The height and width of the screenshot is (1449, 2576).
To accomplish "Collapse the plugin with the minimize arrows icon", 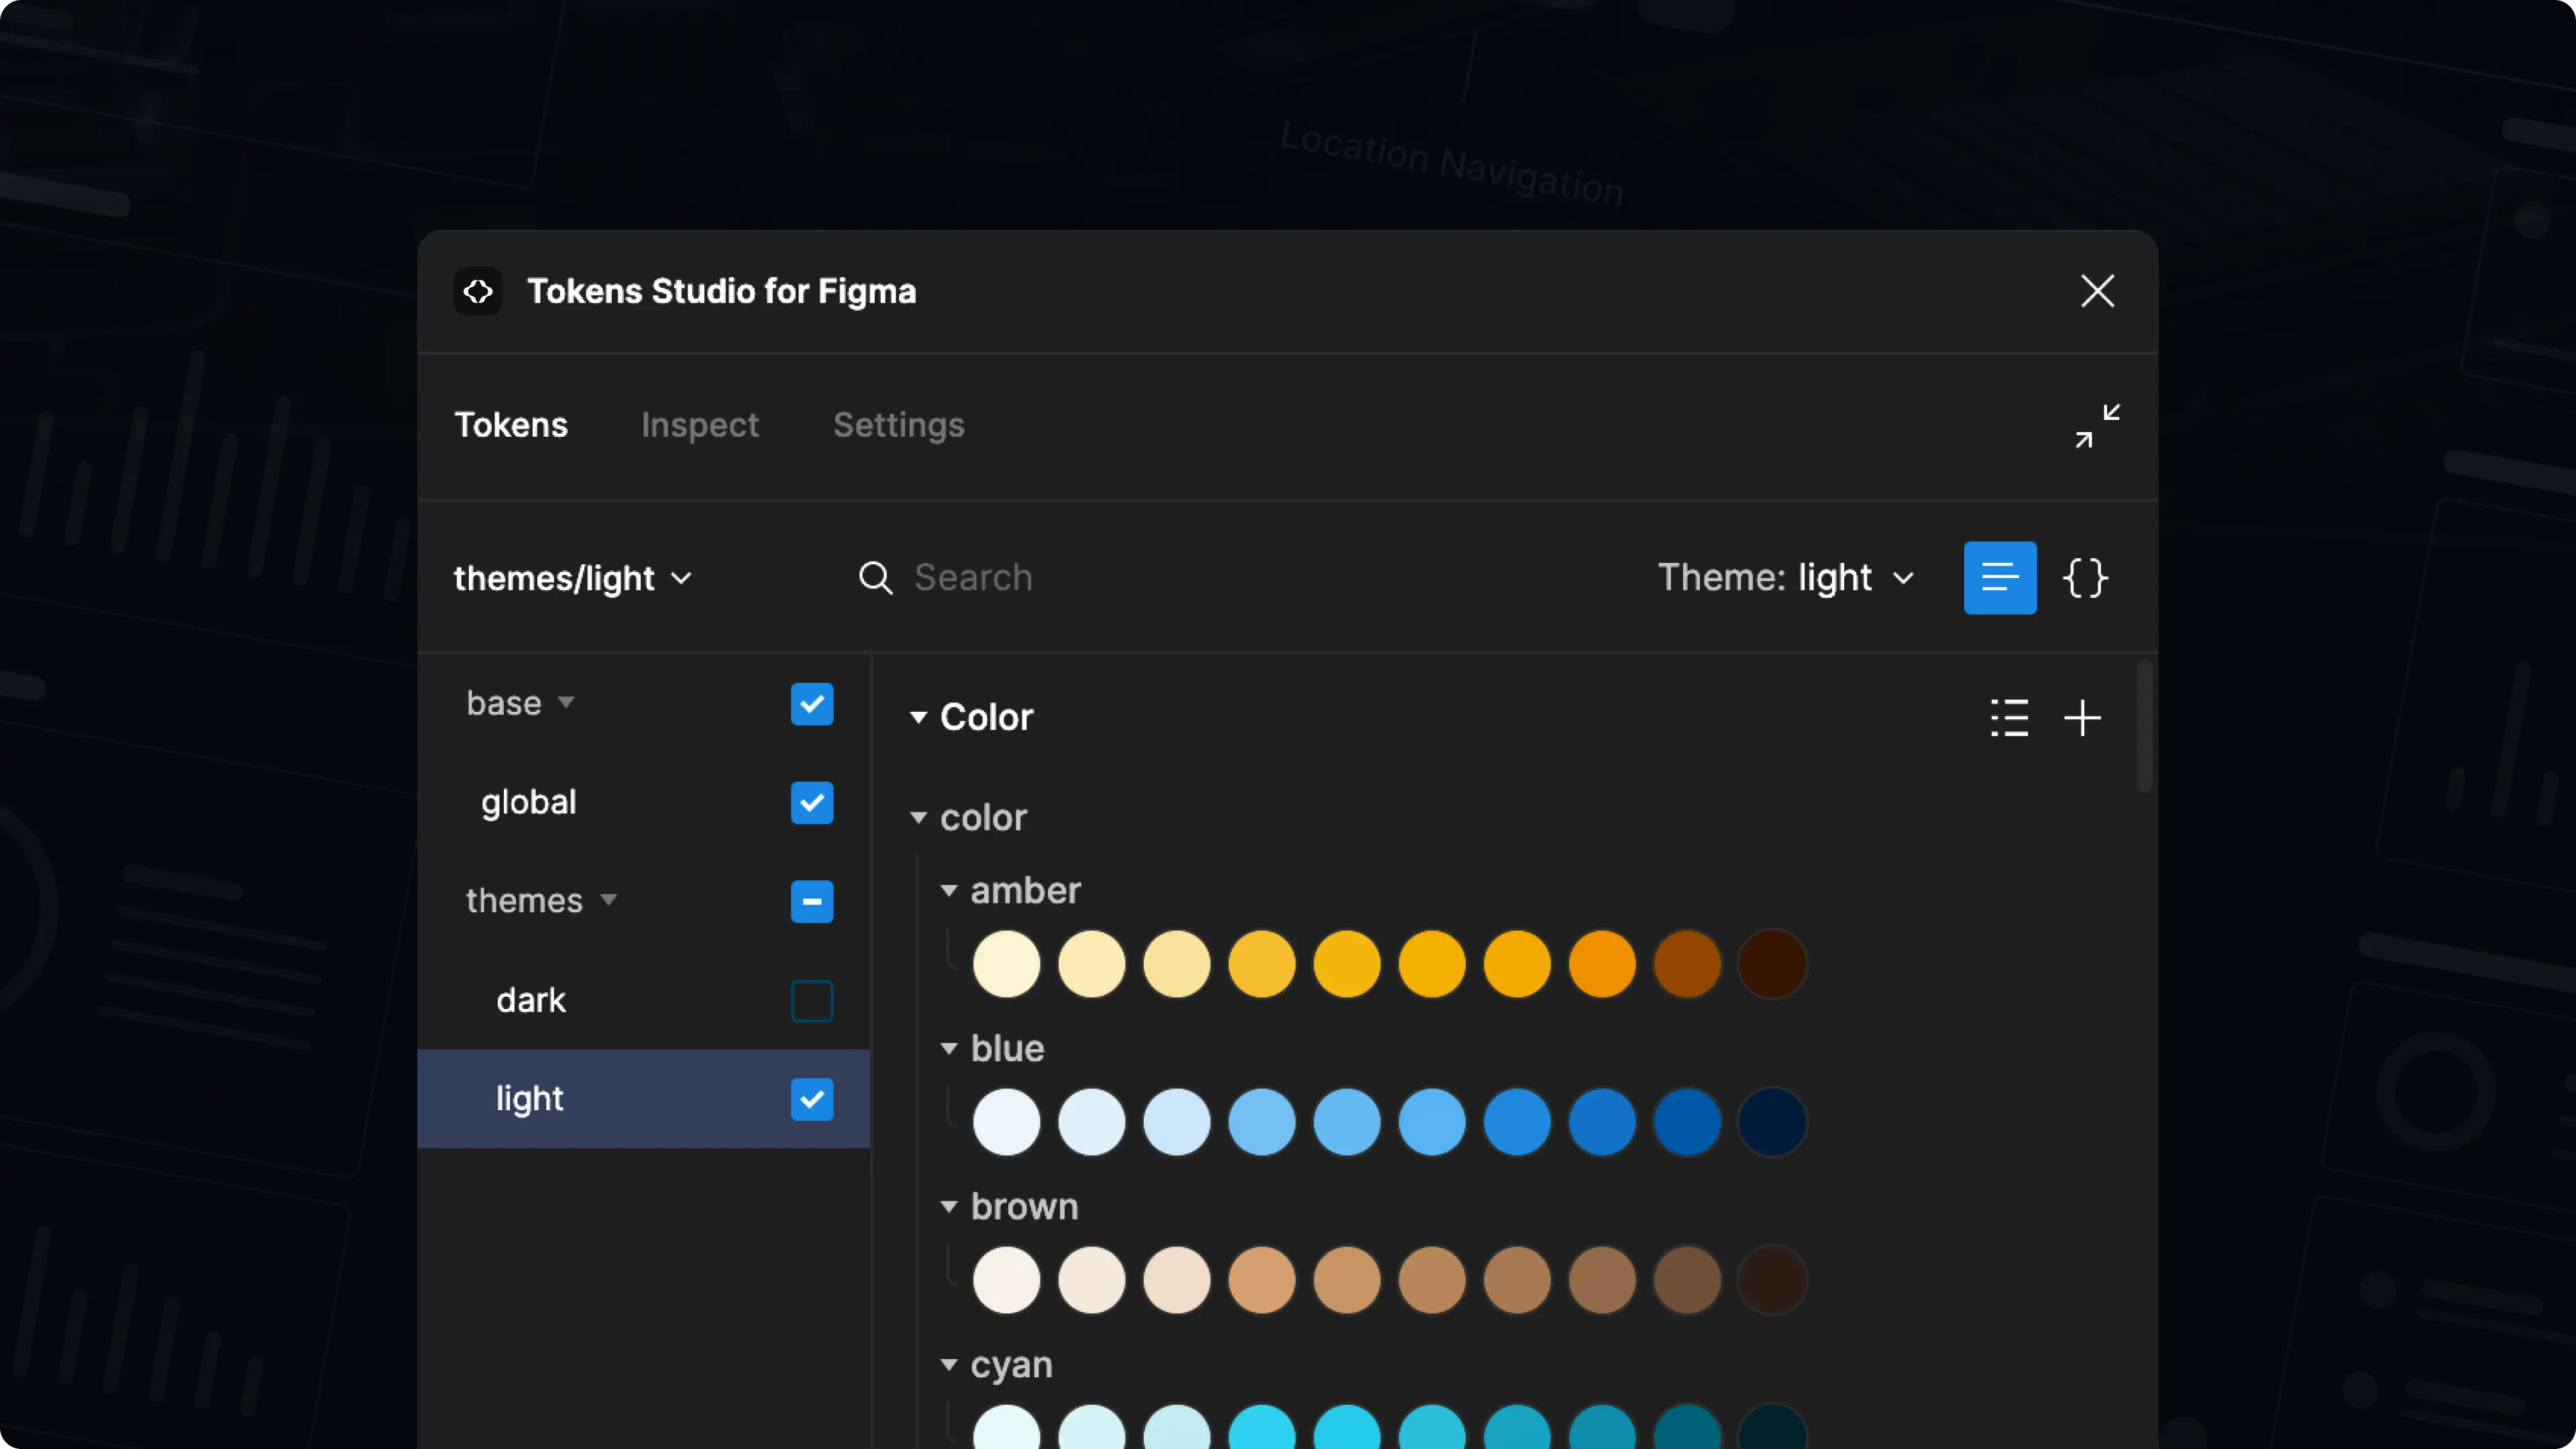I will 2097,426.
